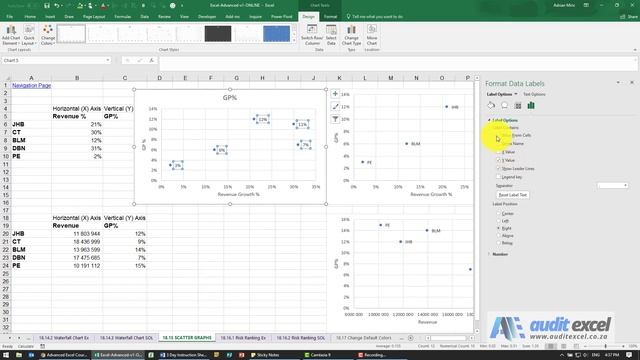Select cell A6 containing JHB

click(31, 124)
